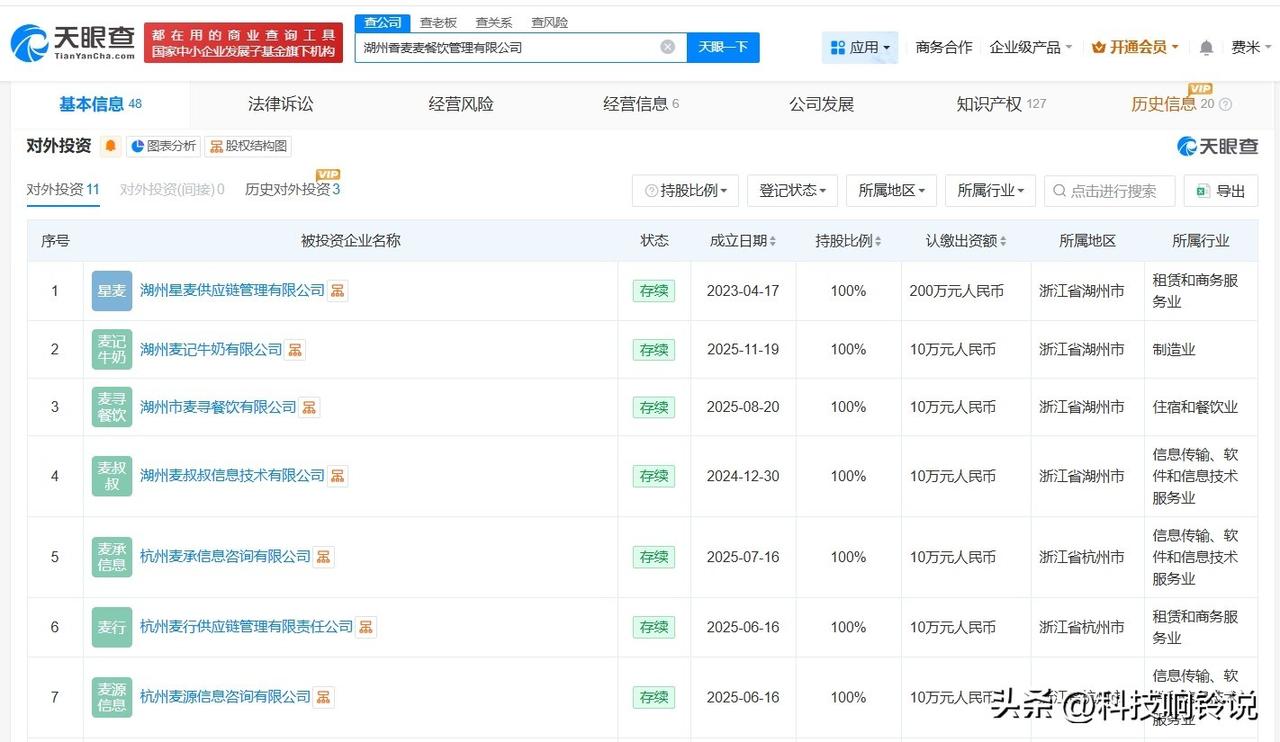
Task: Open the 登记状态 filter dropdown
Action: coord(793,190)
